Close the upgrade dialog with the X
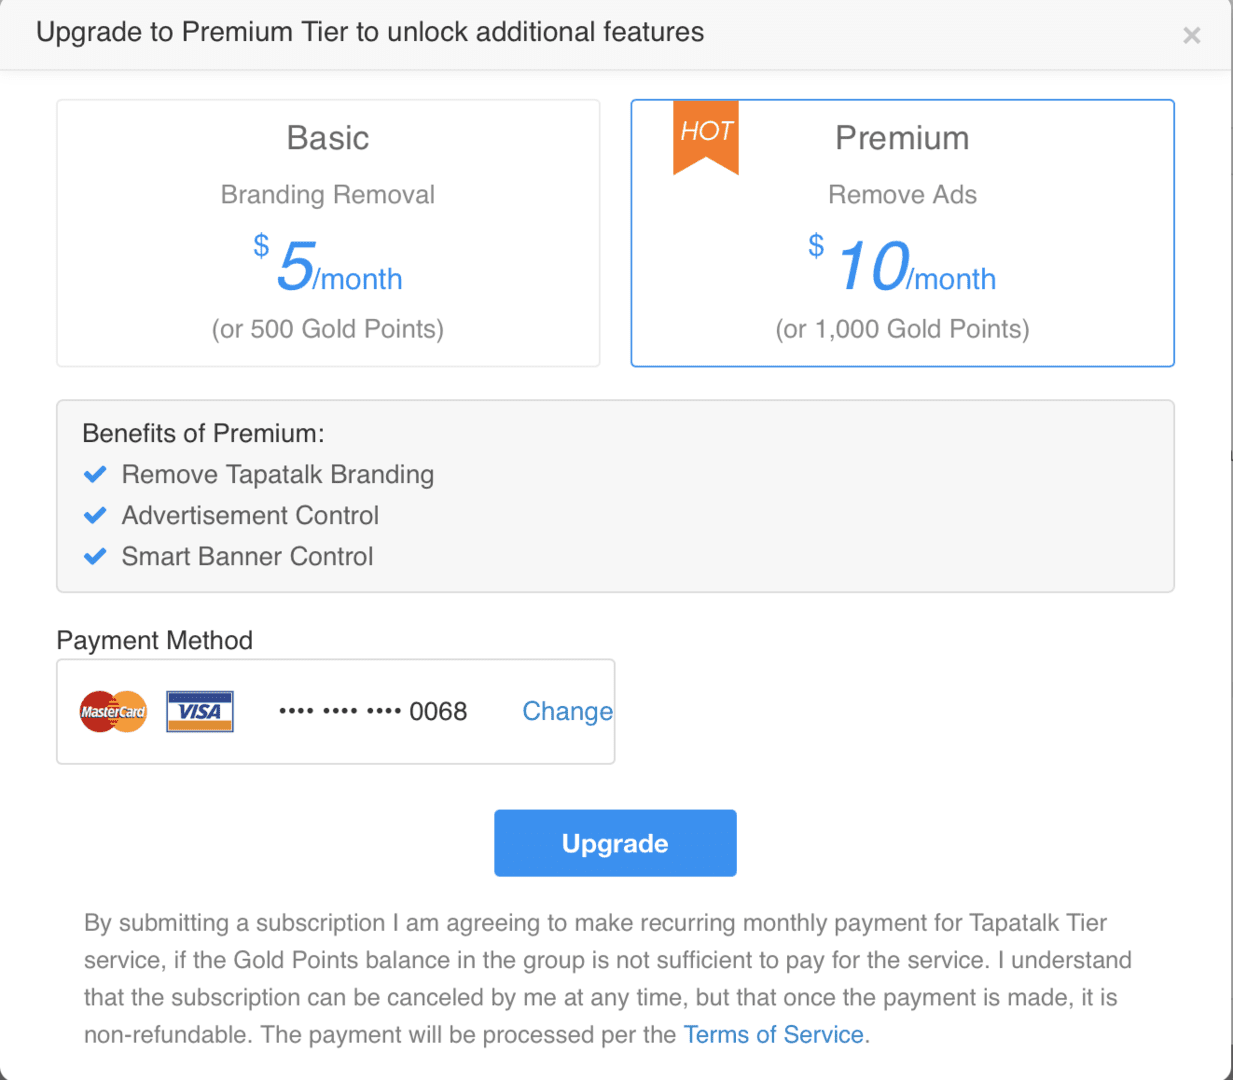 pyautogui.click(x=1191, y=36)
